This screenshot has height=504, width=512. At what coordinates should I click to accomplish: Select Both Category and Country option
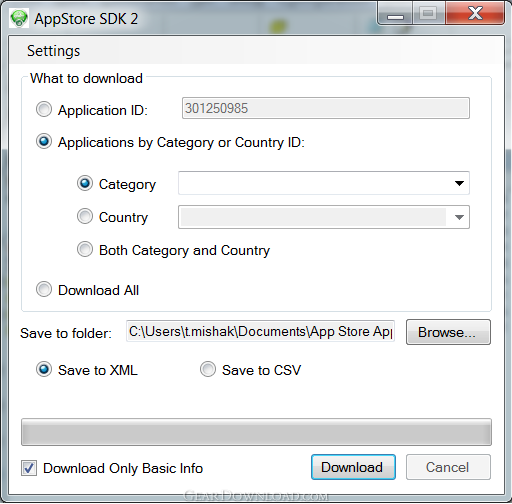pos(85,249)
